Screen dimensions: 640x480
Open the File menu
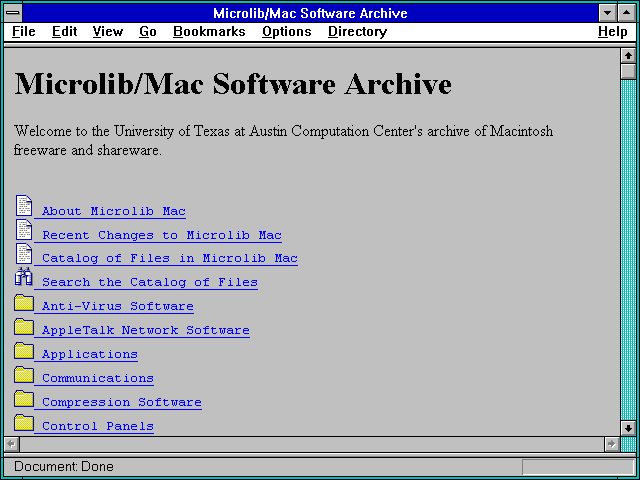(x=24, y=31)
